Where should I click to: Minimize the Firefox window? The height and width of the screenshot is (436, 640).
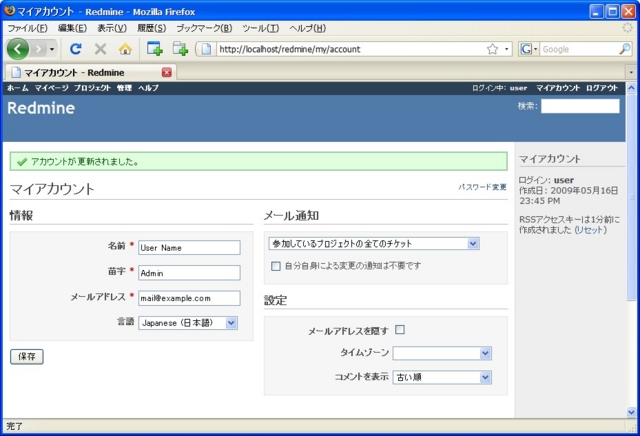pos(596,11)
